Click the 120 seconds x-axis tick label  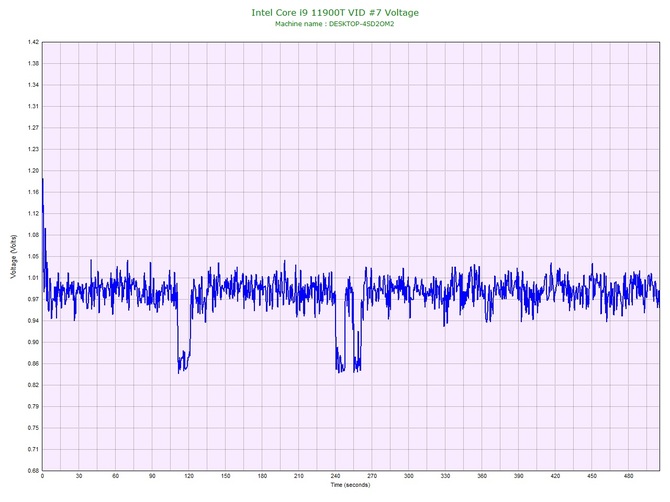click(x=189, y=476)
